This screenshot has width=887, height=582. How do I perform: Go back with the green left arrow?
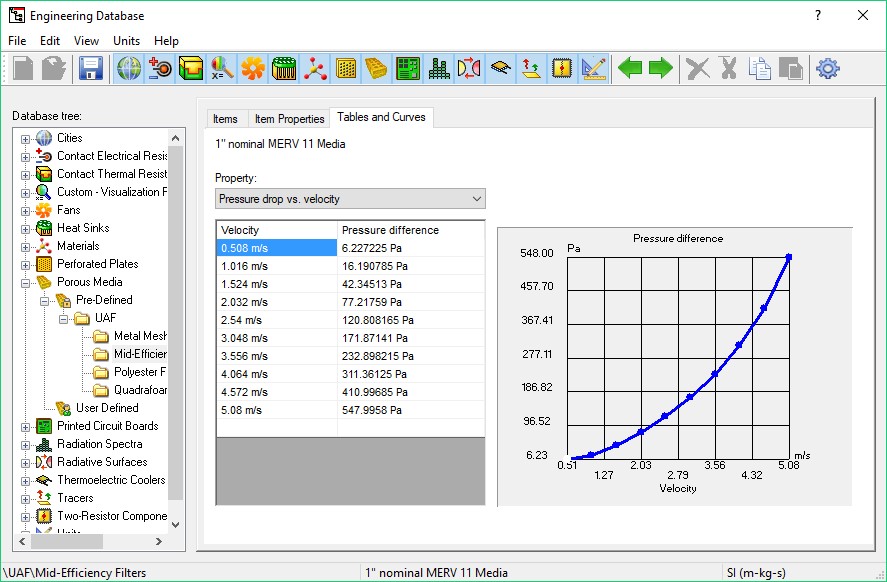[x=630, y=68]
